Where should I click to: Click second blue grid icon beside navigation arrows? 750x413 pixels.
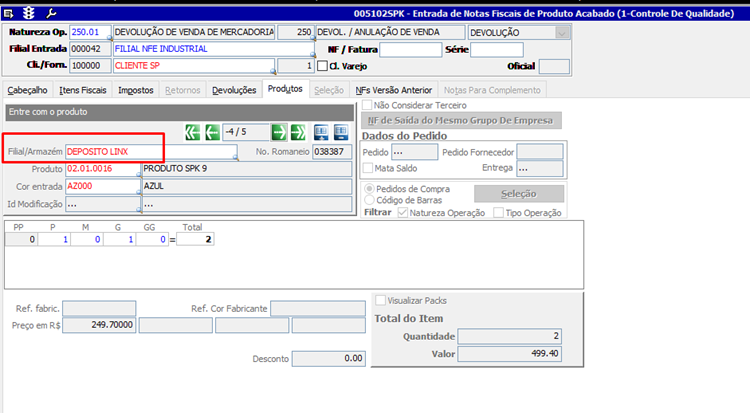click(341, 132)
